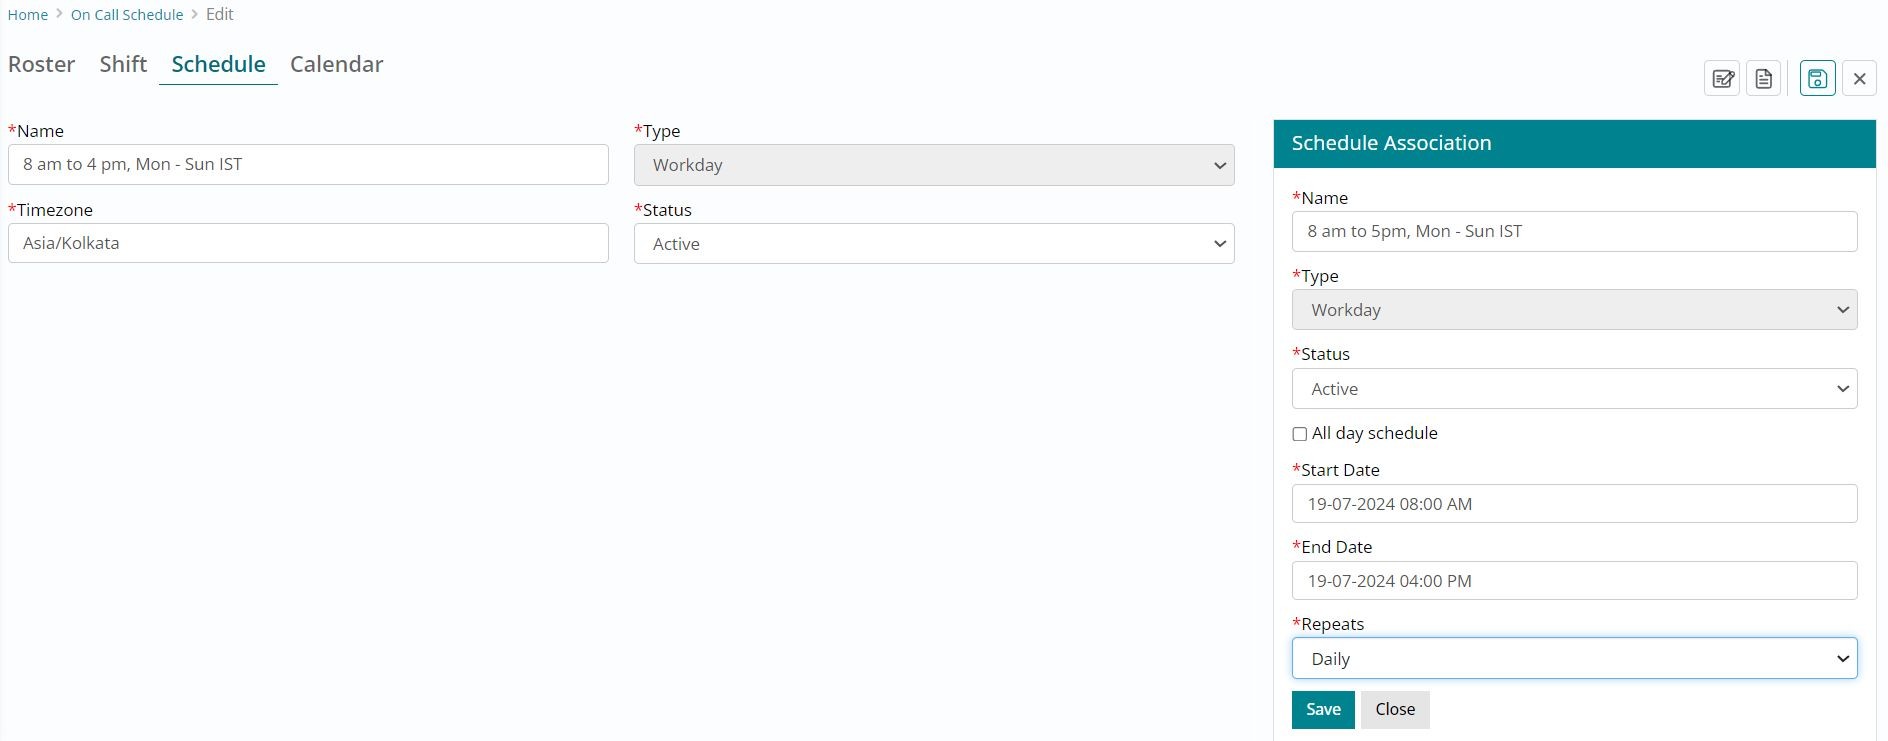The image size is (1888, 741).
Task: Click the Start Date field
Action: [x=1574, y=504]
